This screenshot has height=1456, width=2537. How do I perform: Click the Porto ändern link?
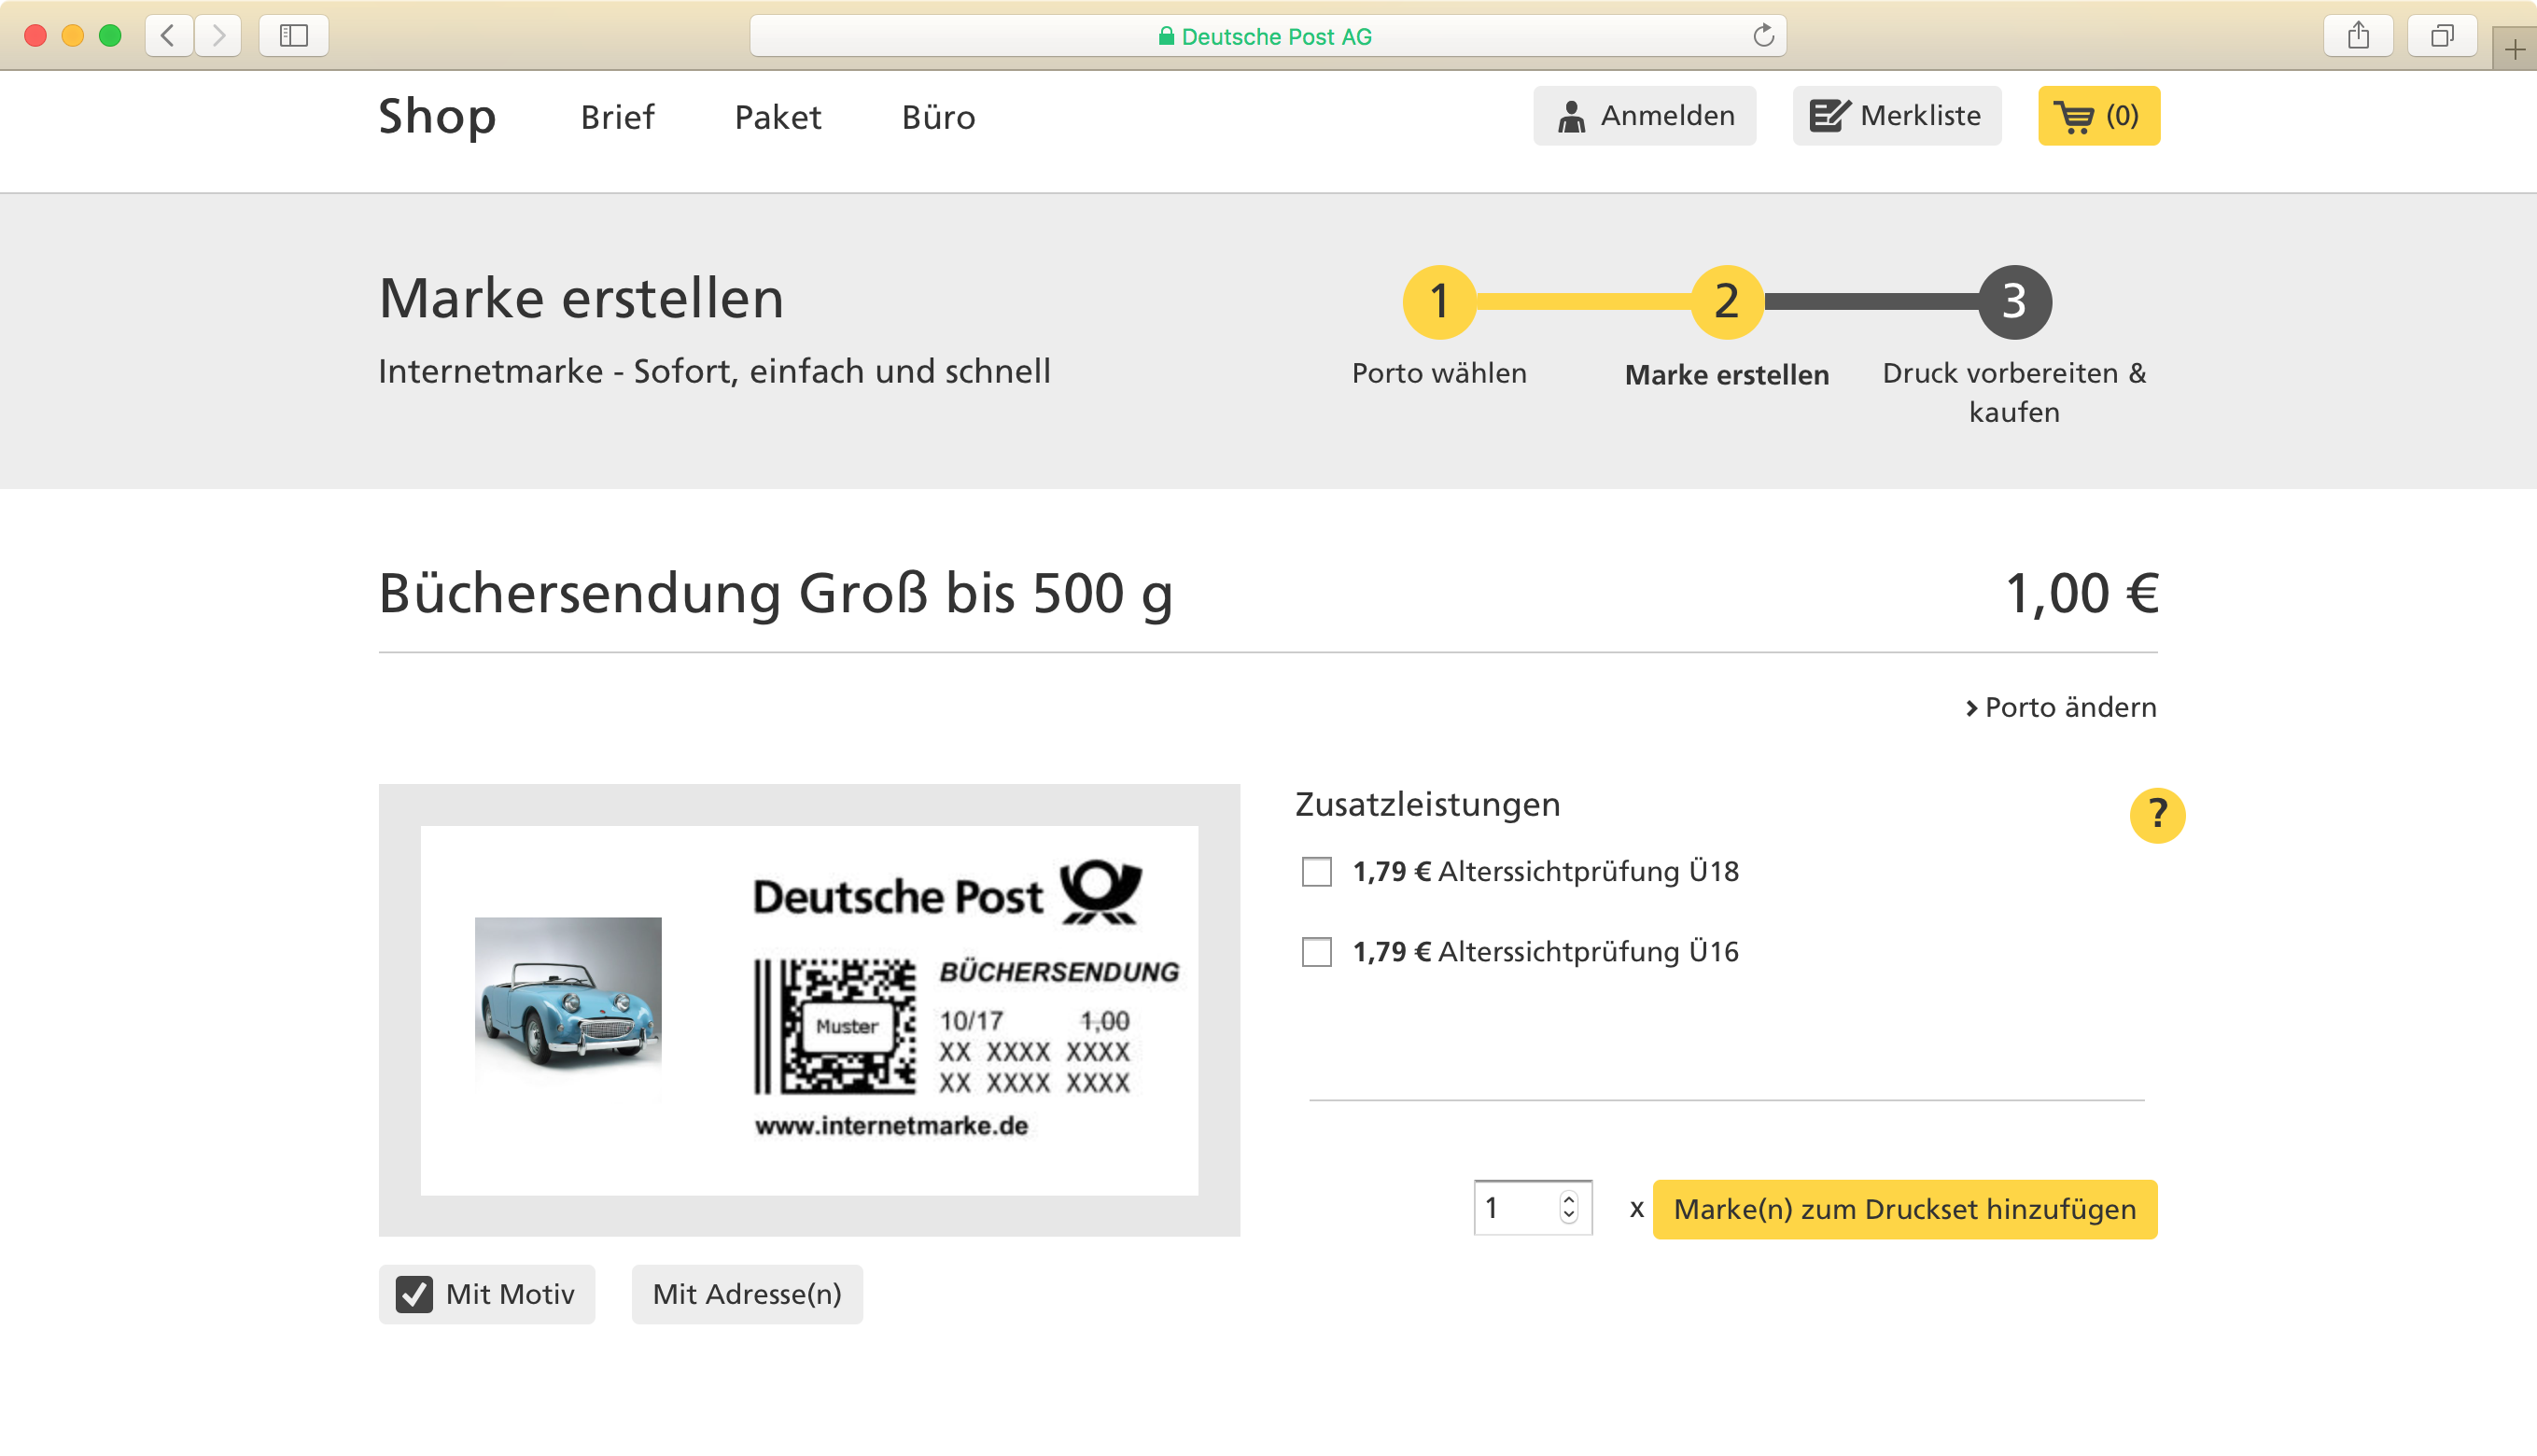(2061, 708)
